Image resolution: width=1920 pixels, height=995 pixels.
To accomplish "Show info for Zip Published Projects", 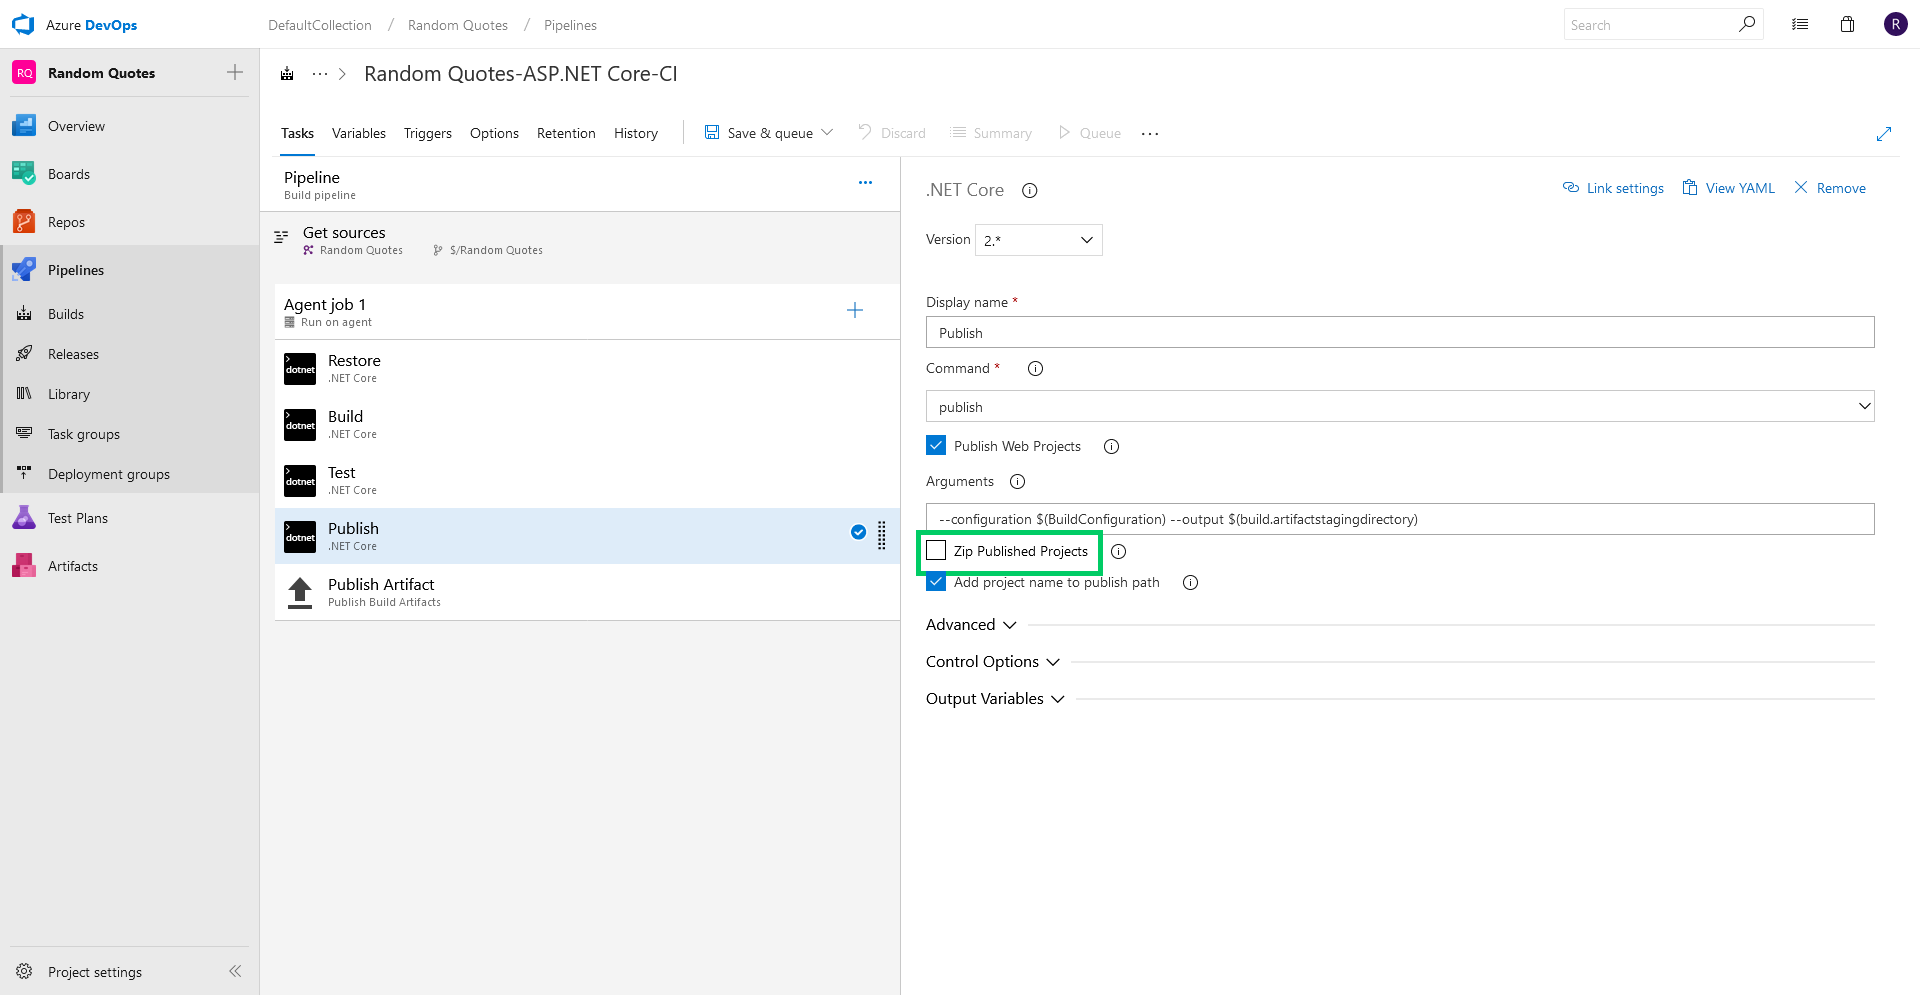I will click(x=1119, y=551).
